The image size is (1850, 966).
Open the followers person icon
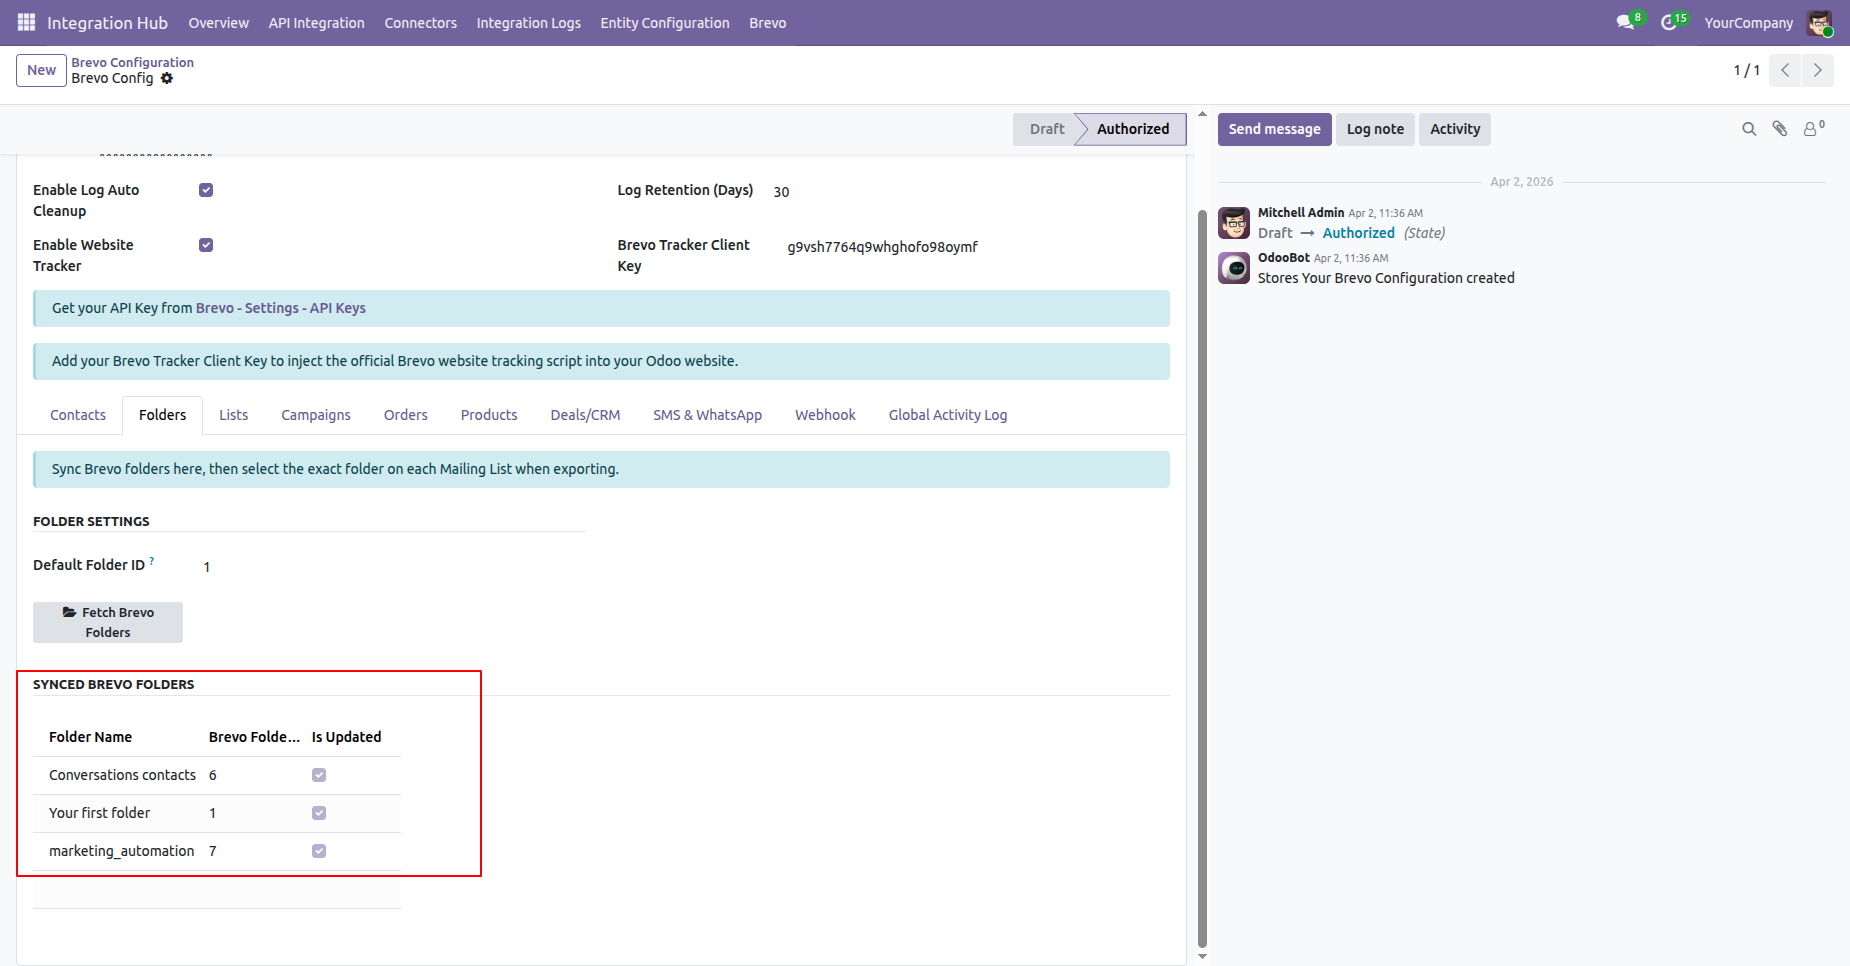(1812, 128)
